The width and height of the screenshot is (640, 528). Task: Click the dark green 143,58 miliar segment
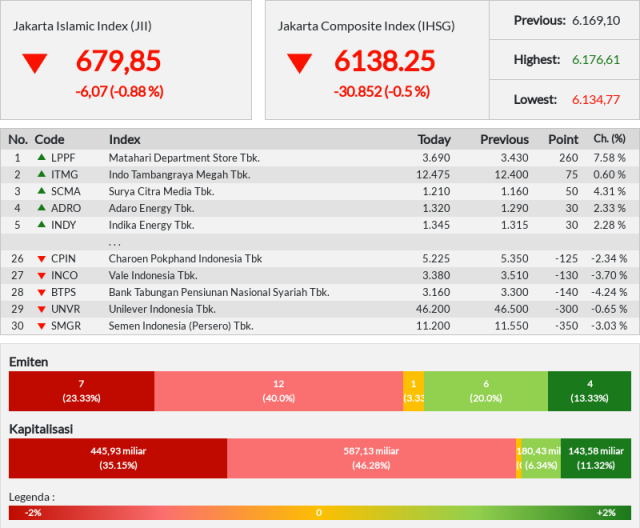(x=596, y=458)
